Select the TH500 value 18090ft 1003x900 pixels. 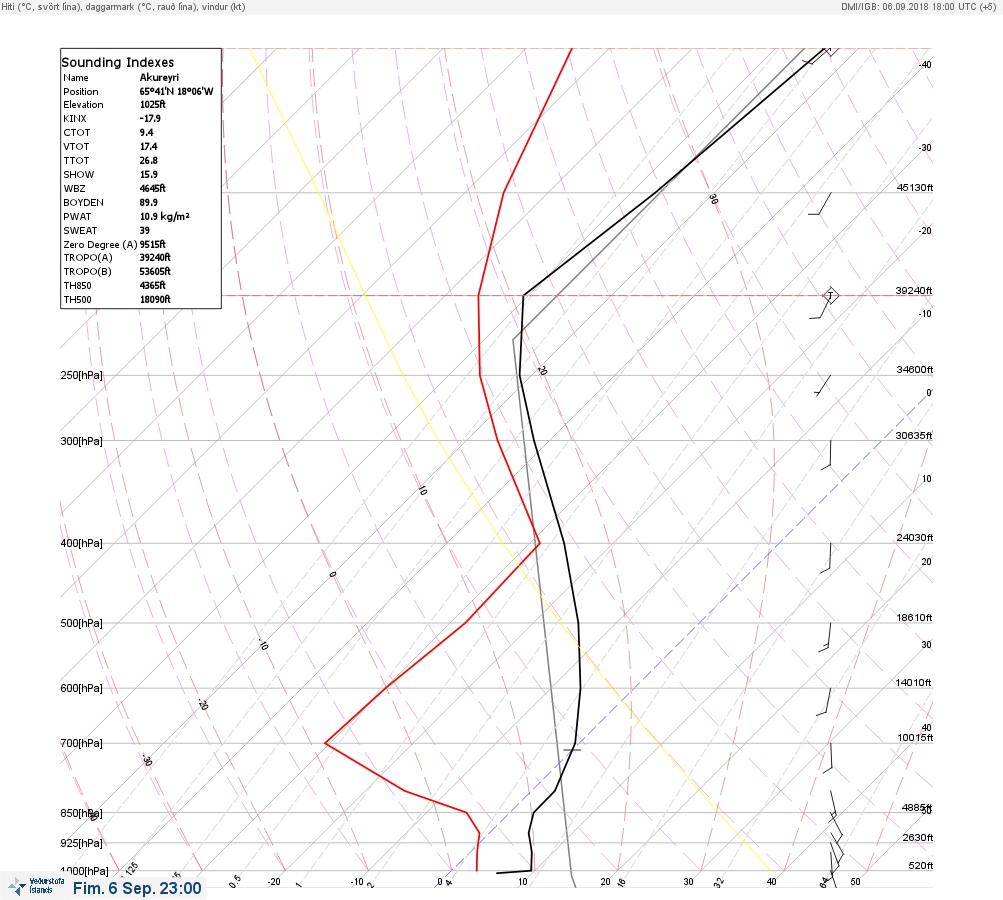[x=155, y=299]
